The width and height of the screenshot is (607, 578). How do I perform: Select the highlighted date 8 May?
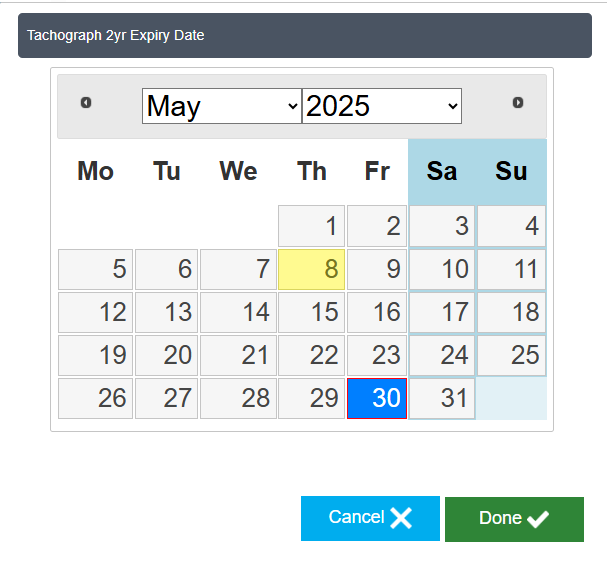pyautogui.click(x=311, y=270)
